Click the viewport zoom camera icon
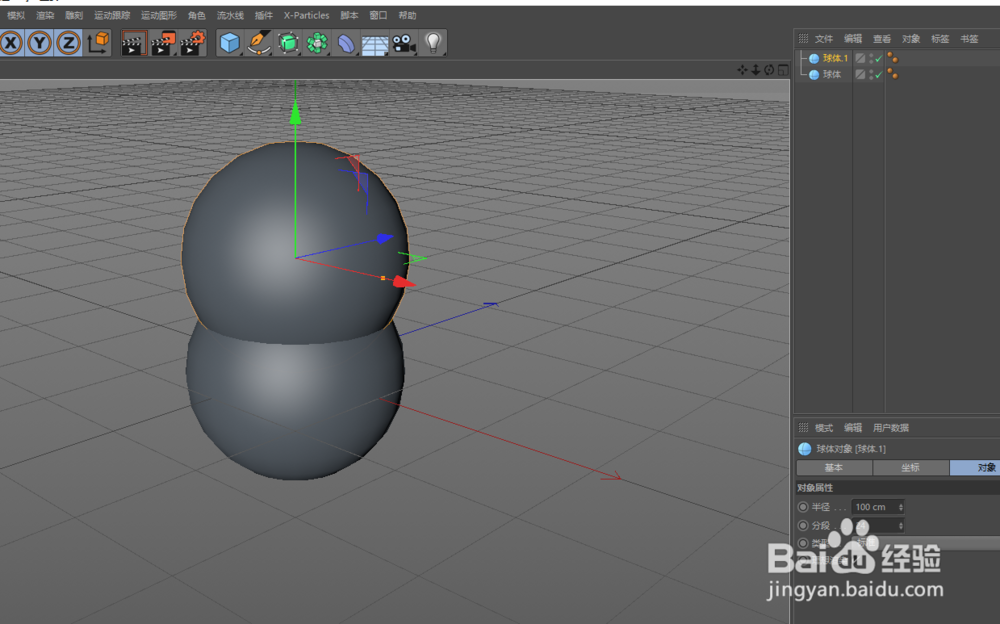 pyautogui.click(x=756, y=70)
